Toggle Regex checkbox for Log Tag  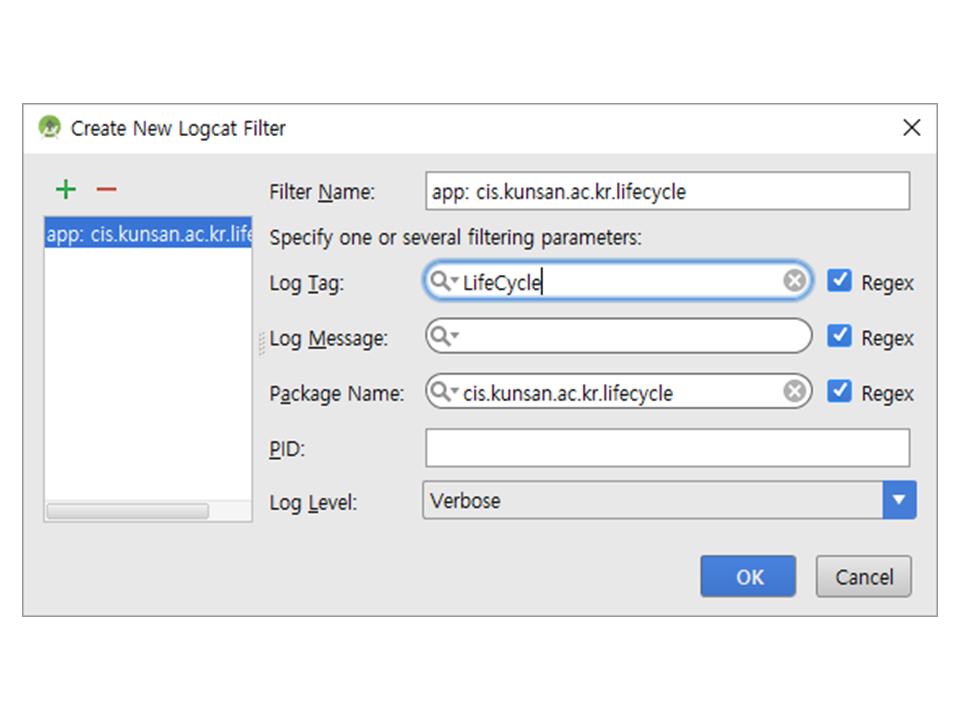point(840,282)
